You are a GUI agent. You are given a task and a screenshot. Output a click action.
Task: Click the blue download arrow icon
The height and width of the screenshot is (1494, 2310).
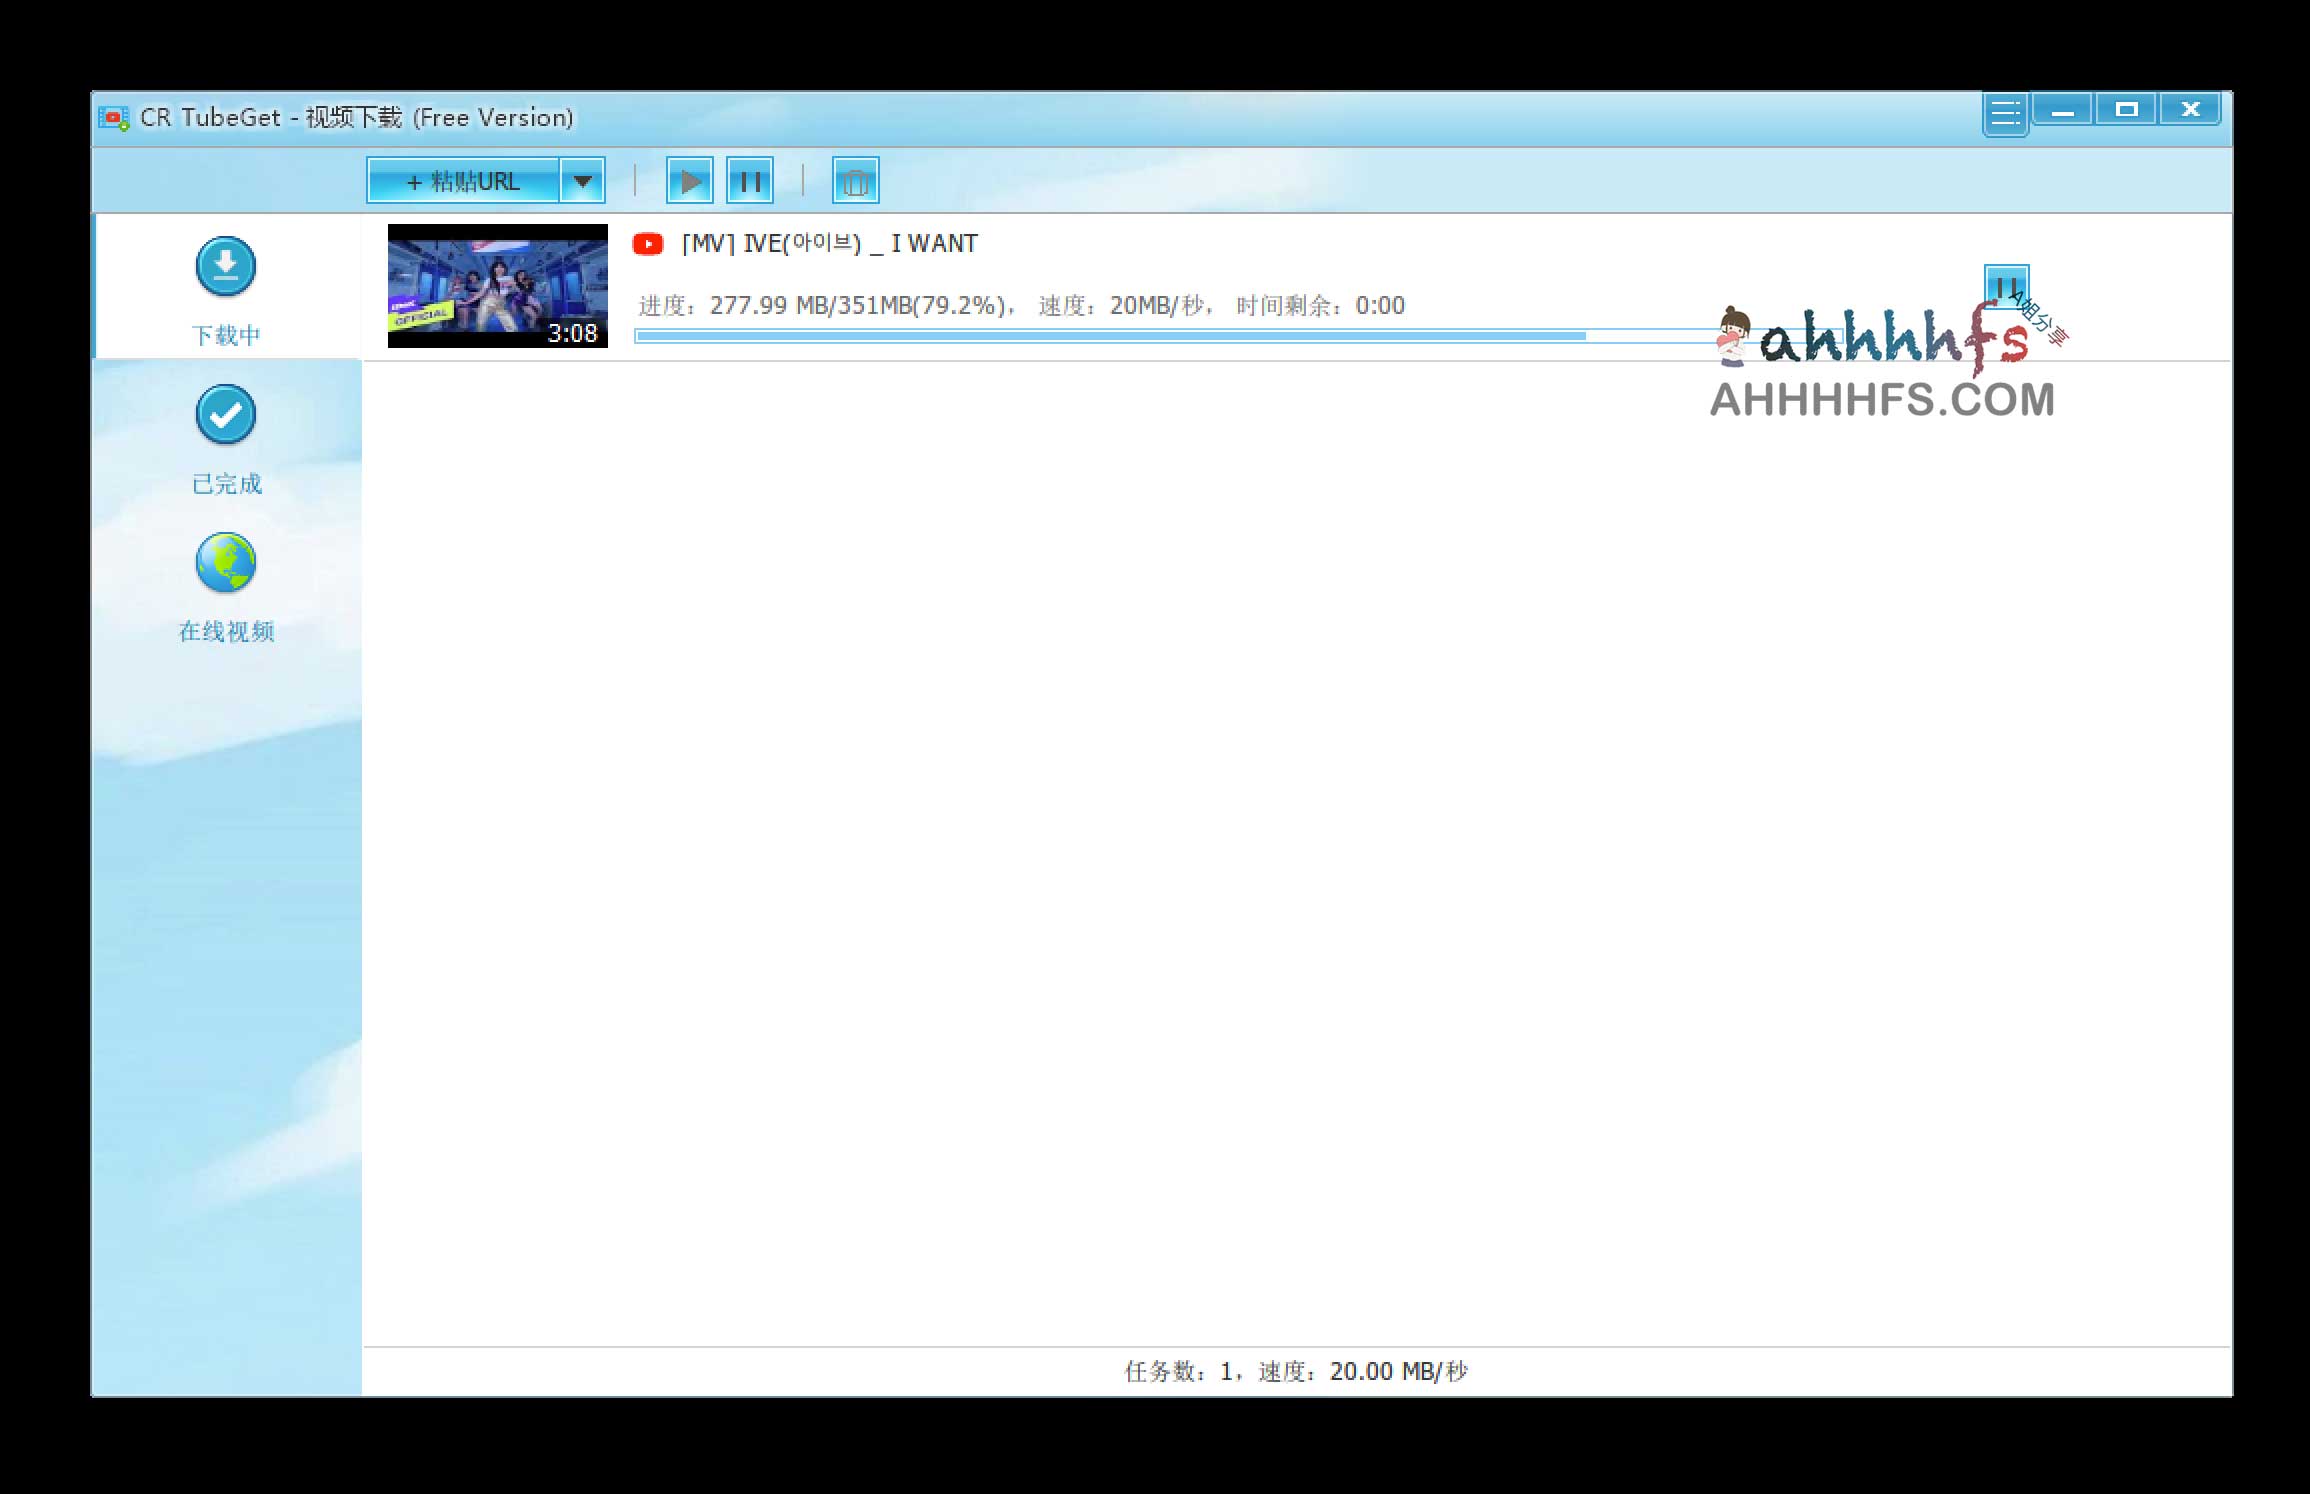[226, 266]
